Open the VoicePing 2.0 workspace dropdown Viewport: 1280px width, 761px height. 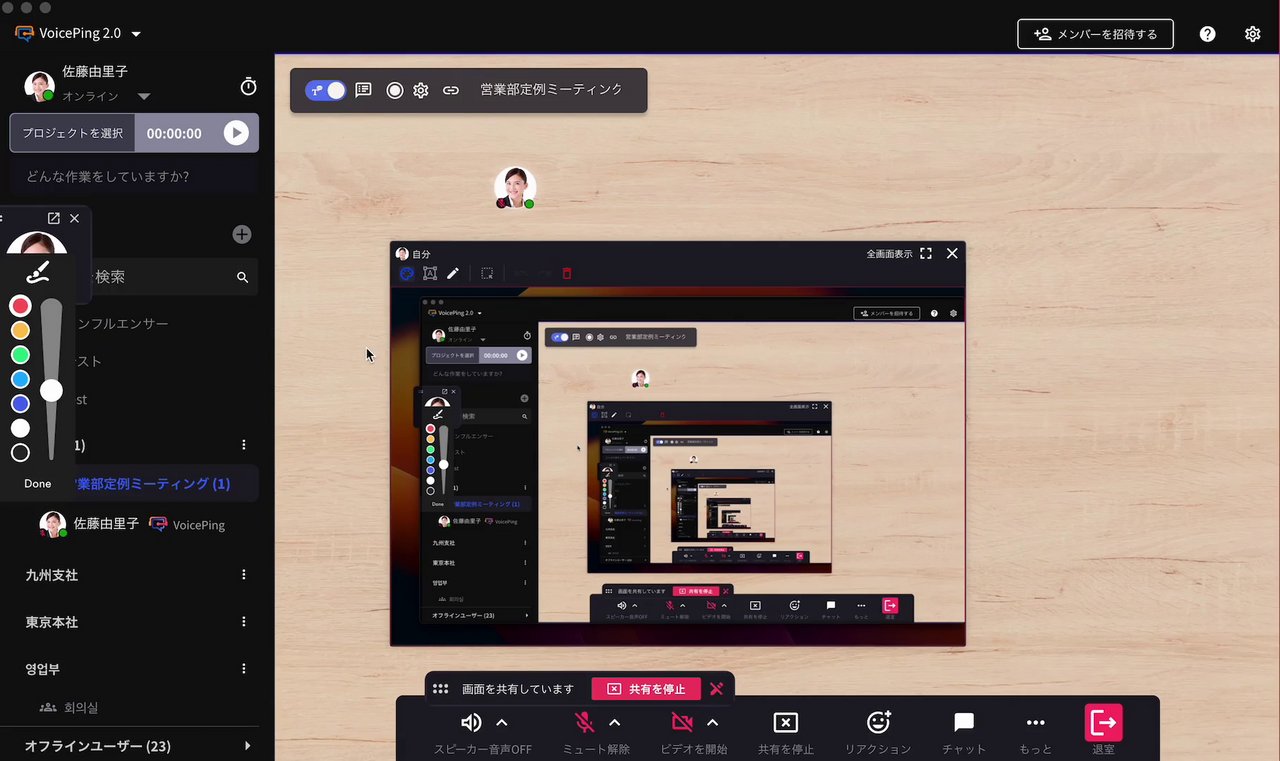click(136, 34)
